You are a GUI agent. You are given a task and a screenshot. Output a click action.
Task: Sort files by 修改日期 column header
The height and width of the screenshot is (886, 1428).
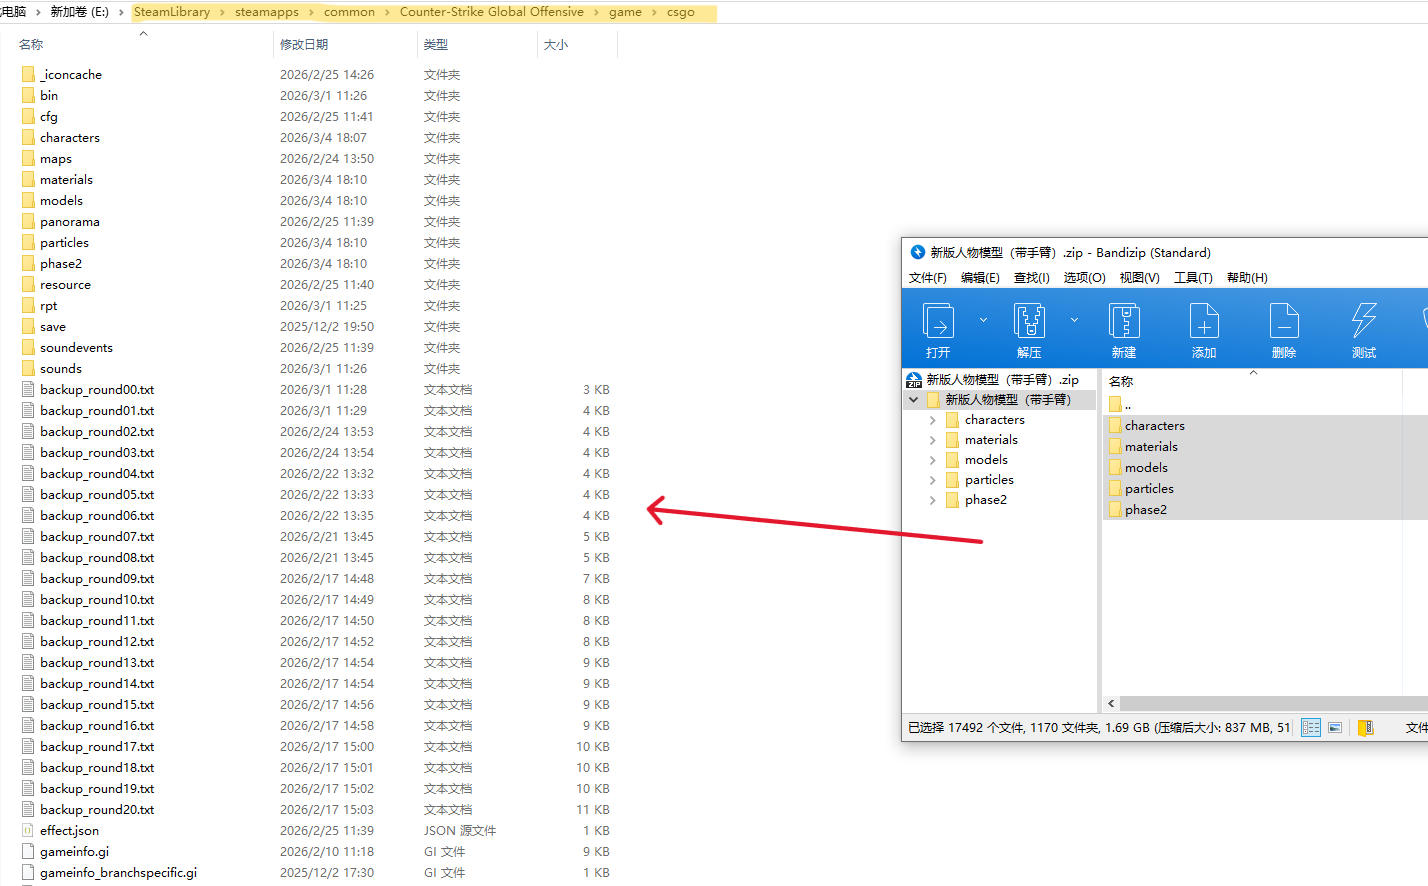[x=304, y=45]
